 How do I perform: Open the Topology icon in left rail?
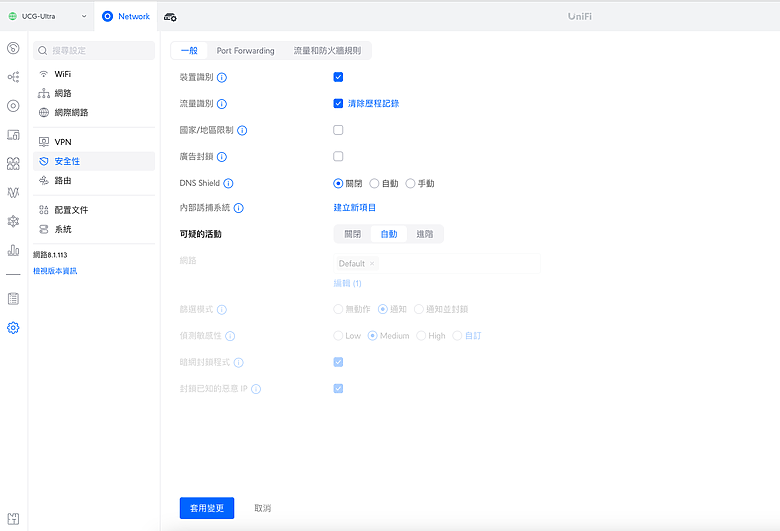coord(13,77)
